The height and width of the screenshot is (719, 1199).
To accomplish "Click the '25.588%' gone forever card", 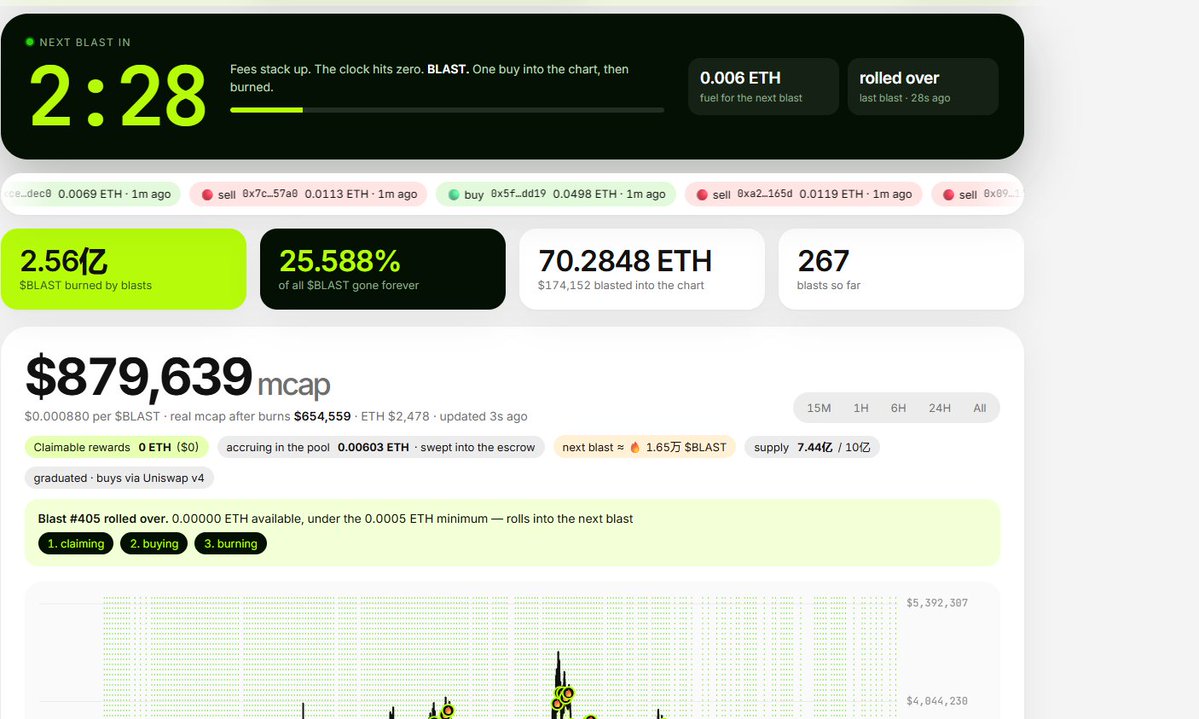I will click(x=382, y=269).
